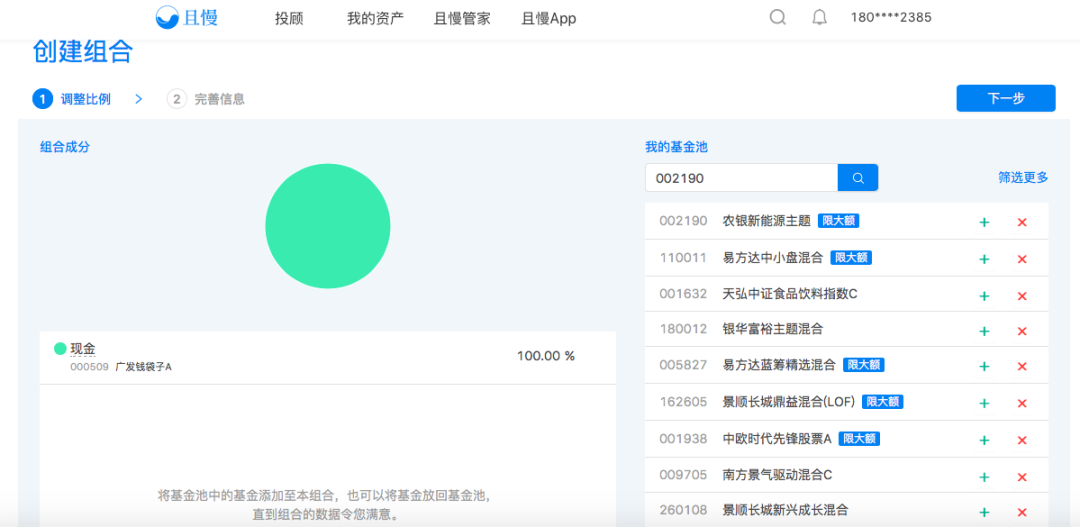The image size is (1080, 527).
Task: Add 农银新能源主题 fund with plus icon
Action: pos(984,222)
